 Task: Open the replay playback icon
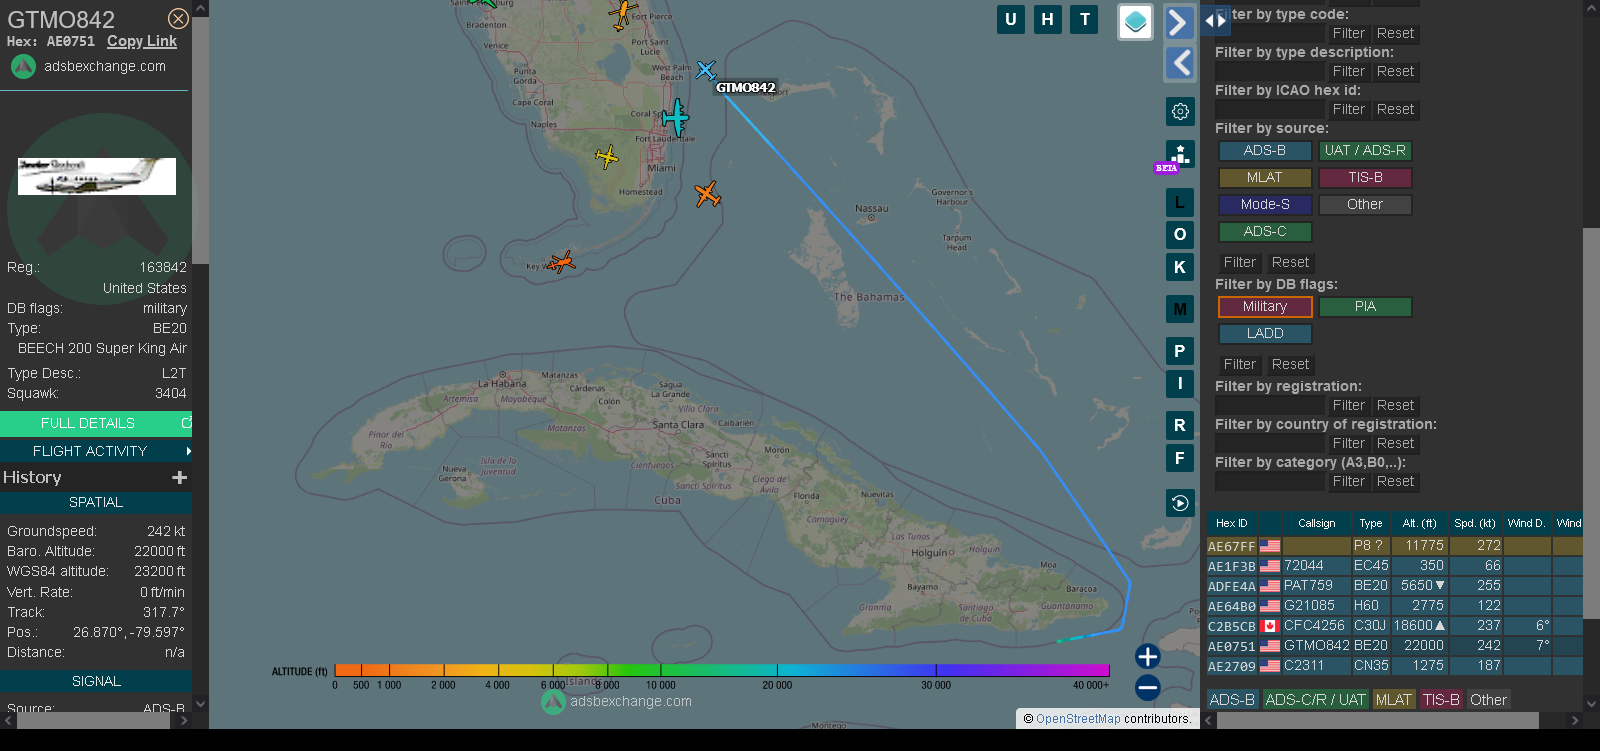pos(1180,503)
